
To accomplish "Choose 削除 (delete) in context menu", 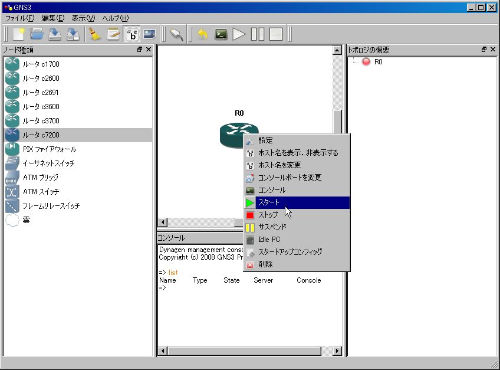I will click(x=297, y=264).
